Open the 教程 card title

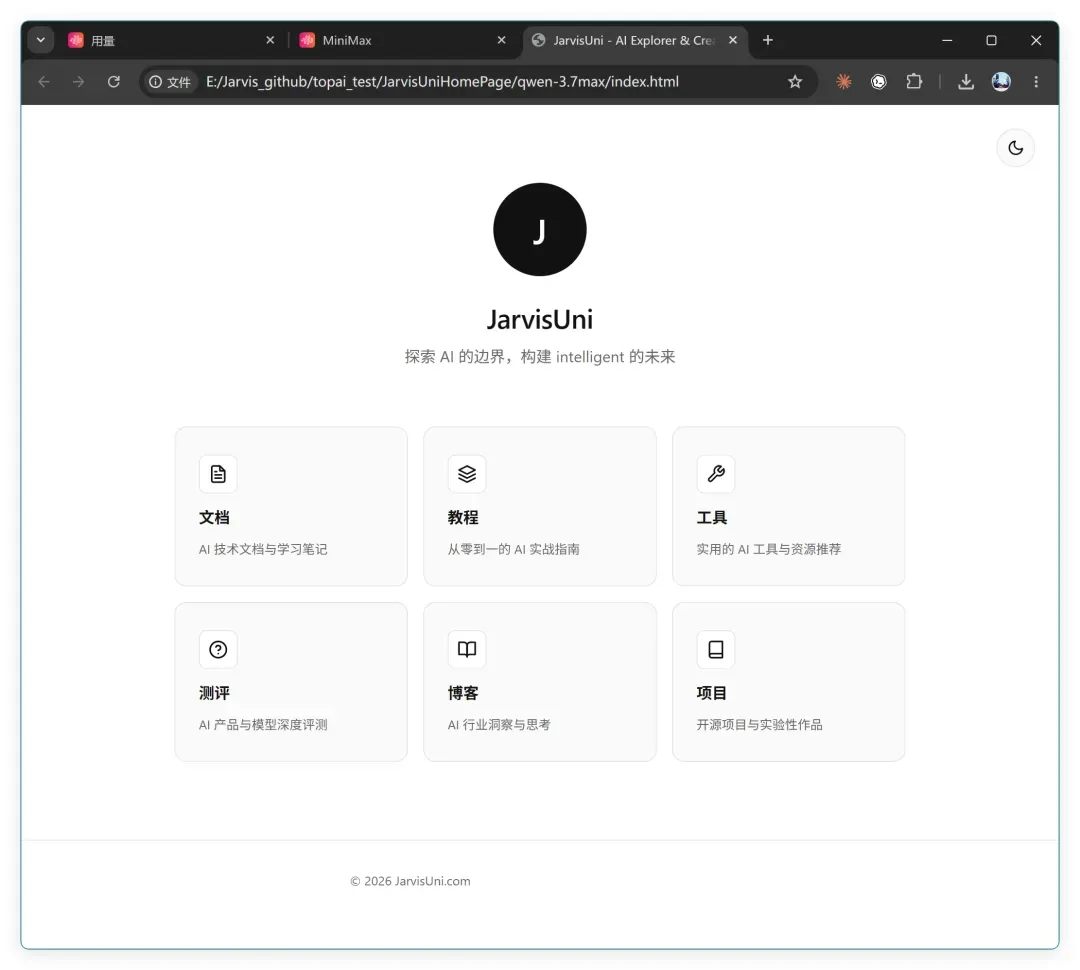463,517
